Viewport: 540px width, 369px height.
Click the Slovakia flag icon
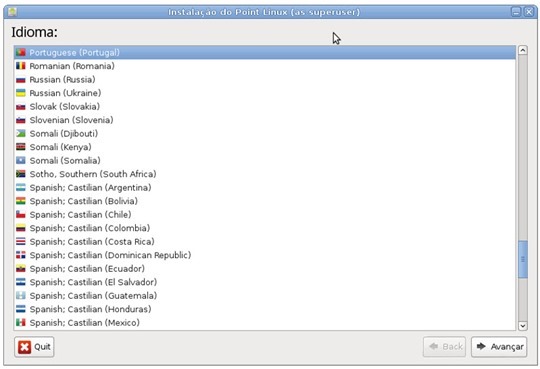coord(21,106)
